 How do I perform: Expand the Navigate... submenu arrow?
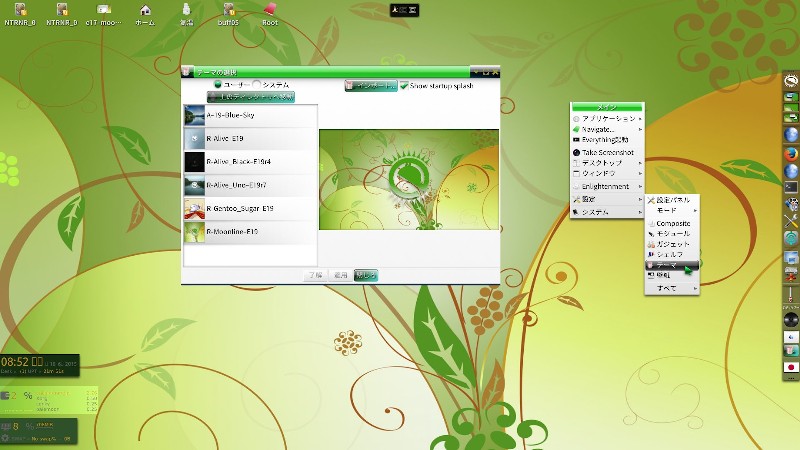click(640, 130)
